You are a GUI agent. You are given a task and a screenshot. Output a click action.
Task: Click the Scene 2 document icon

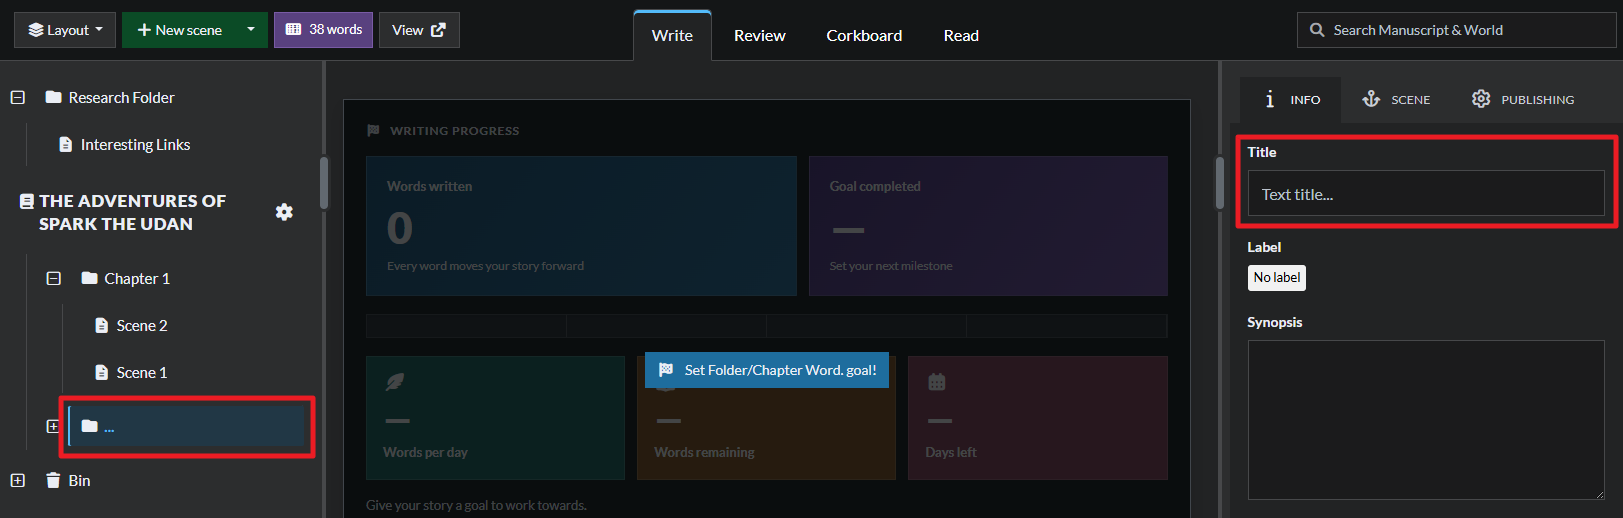pyautogui.click(x=101, y=325)
